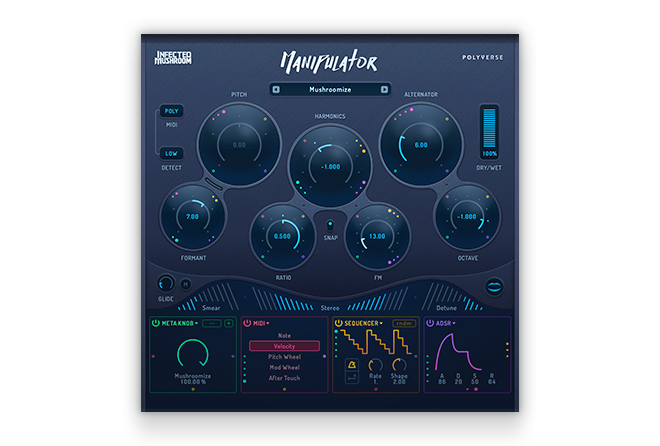The height and width of the screenshot is (446, 660).
Task: Click the Harmonics knob
Action: pos(330,167)
